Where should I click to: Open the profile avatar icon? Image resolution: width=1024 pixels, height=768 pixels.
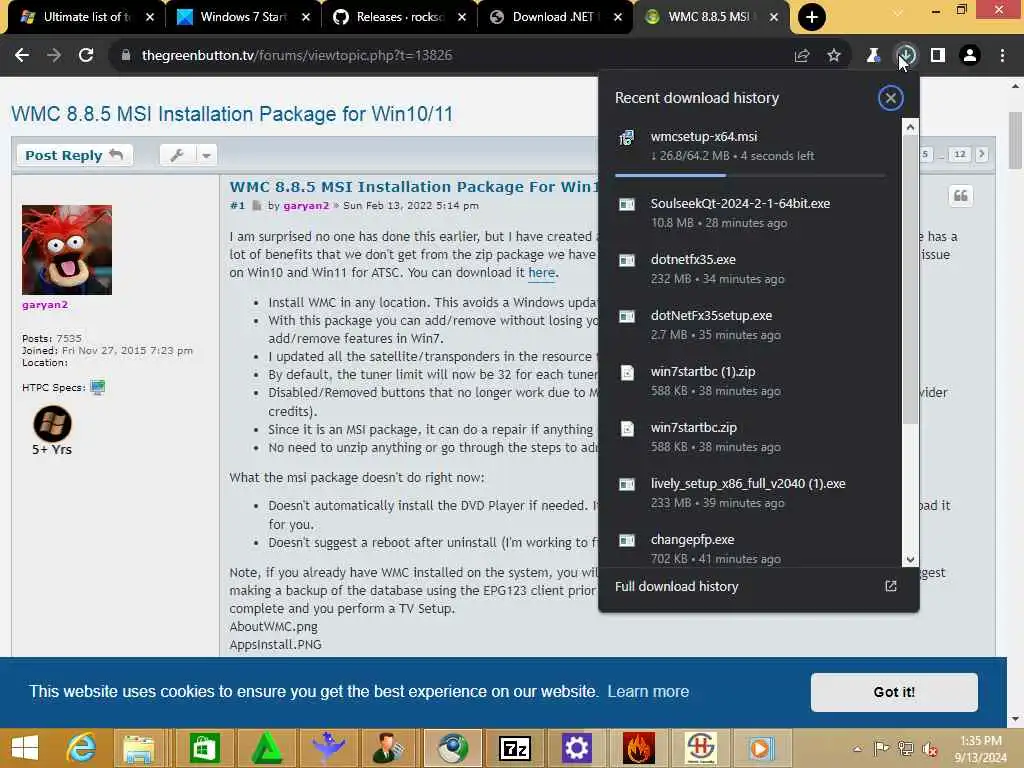[970, 56]
